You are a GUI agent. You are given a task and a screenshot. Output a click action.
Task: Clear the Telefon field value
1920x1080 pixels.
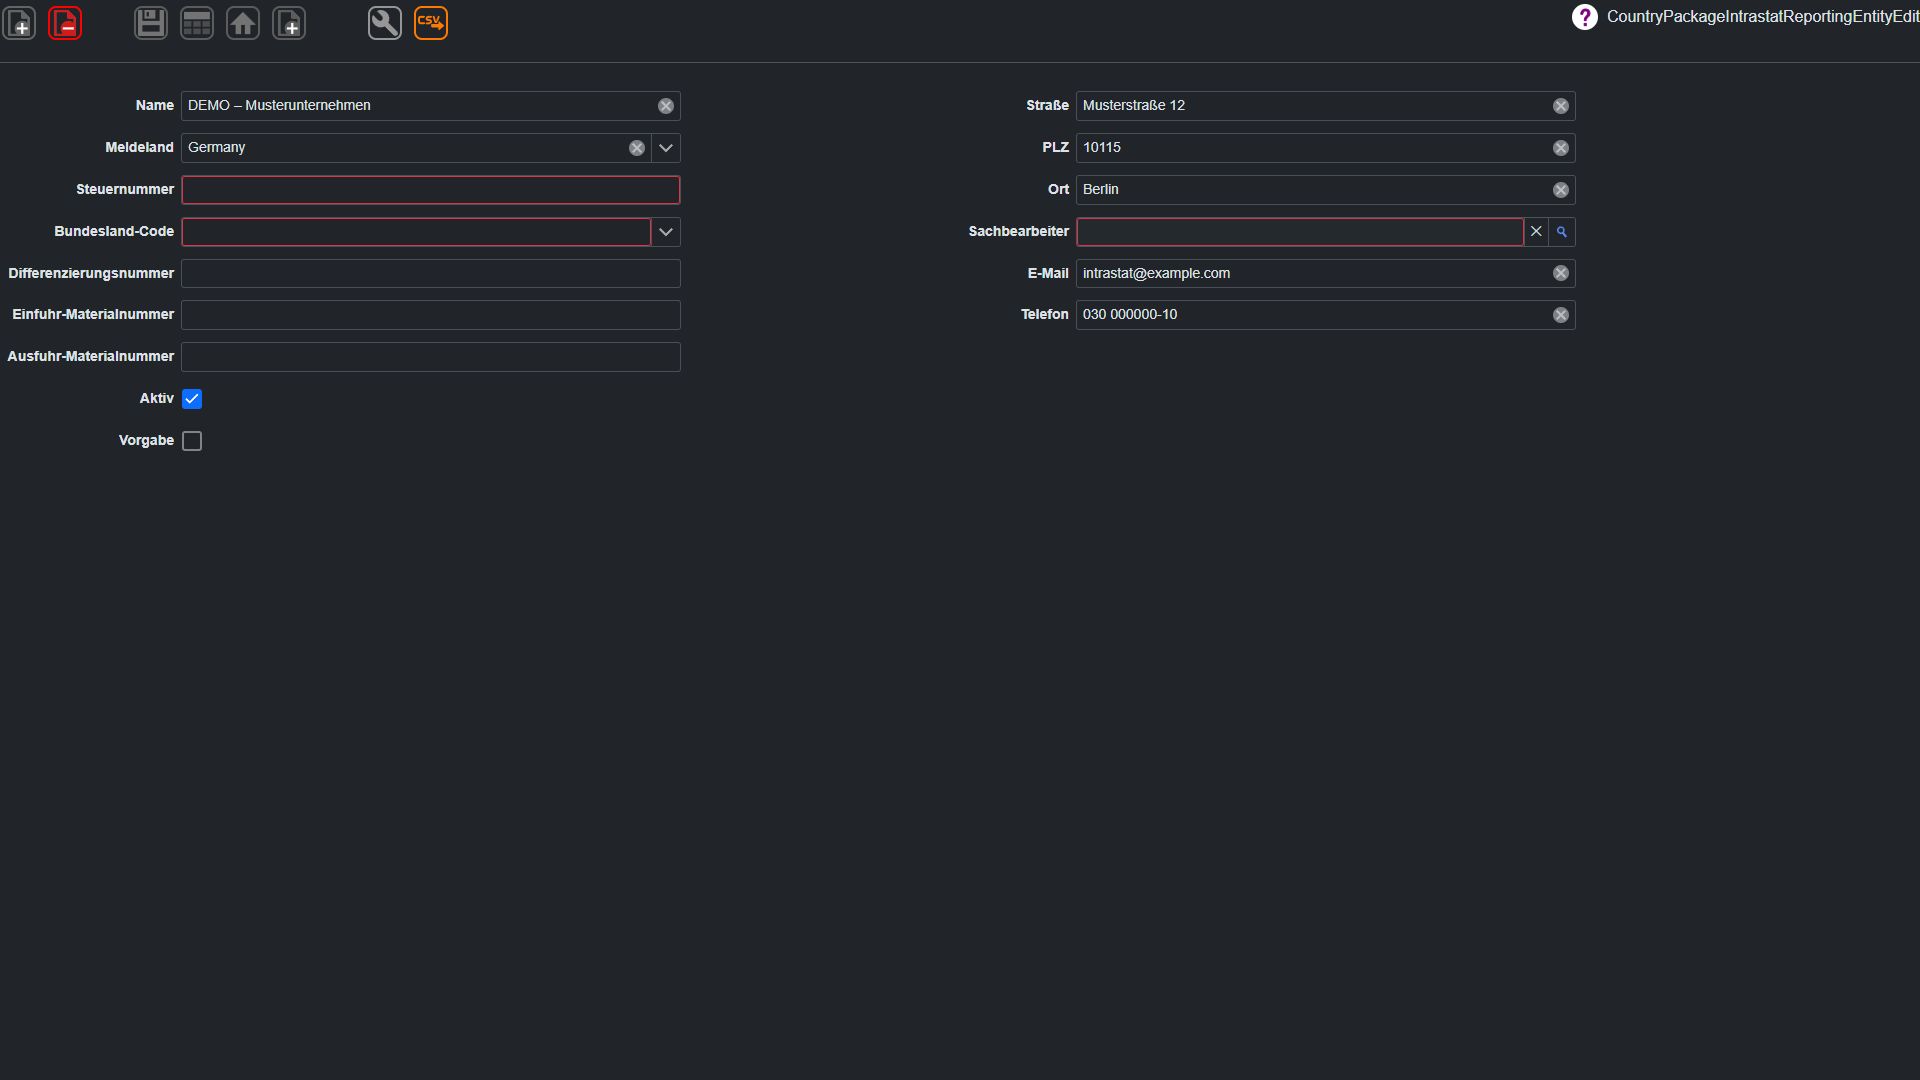(1561, 315)
